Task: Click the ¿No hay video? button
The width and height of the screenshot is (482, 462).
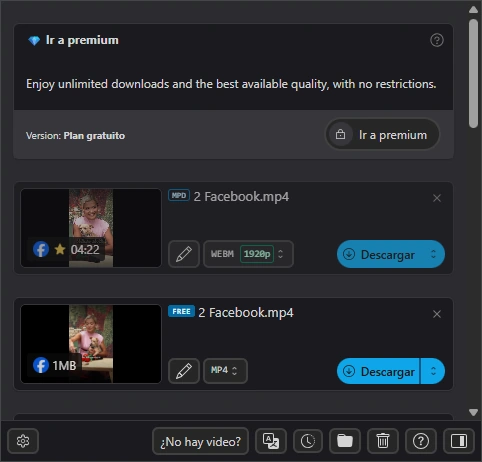Action: point(200,441)
